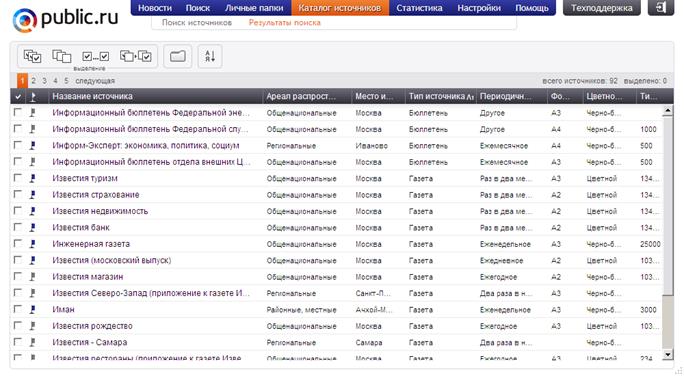Open the Поиск menu
The height and width of the screenshot is (376, 684).
point(198,8)
